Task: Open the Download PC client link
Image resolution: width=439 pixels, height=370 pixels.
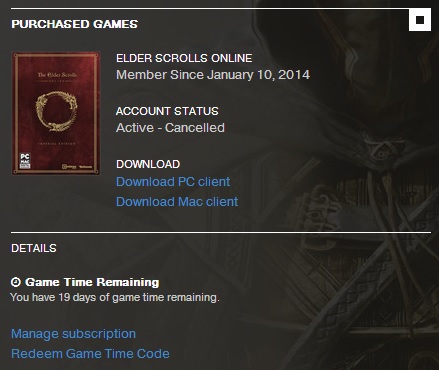Action: point(173,182)
